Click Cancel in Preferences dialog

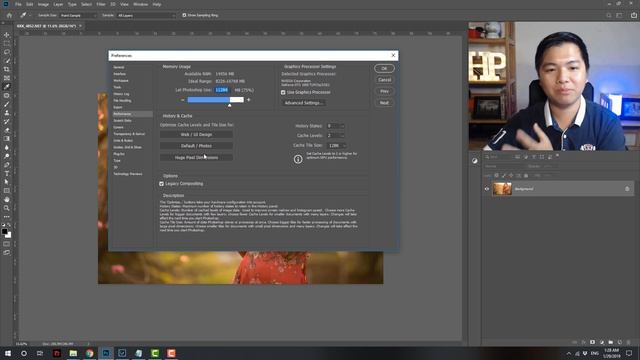pos(384,80)
